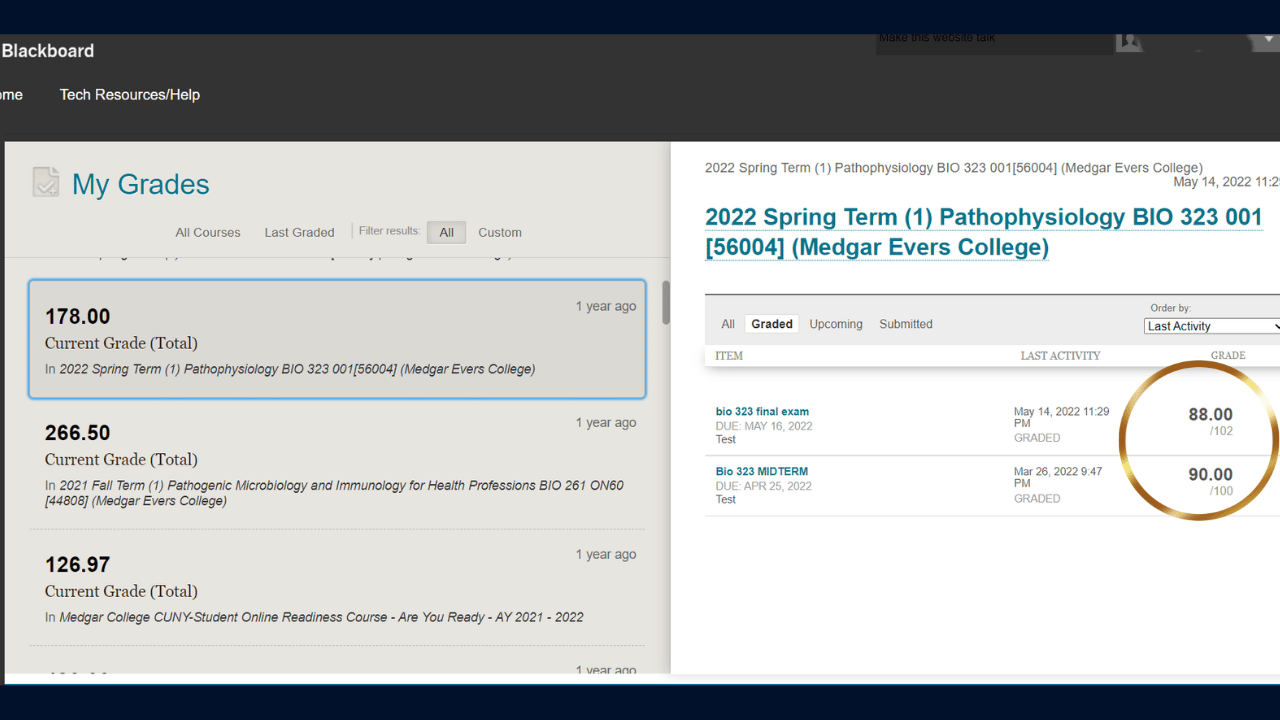
Task: Select the 126.97 Online Readiness Course entry
Action: (x=336, y=588)
